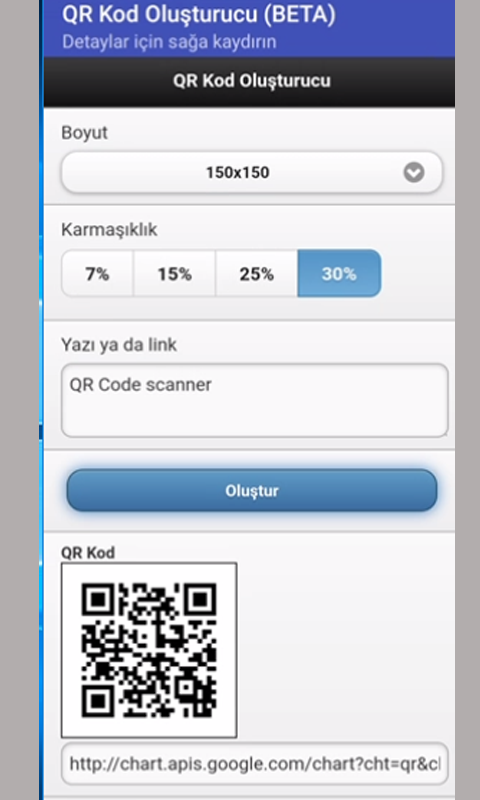
Task: Click the Boyut label
Action: [84, 133]
